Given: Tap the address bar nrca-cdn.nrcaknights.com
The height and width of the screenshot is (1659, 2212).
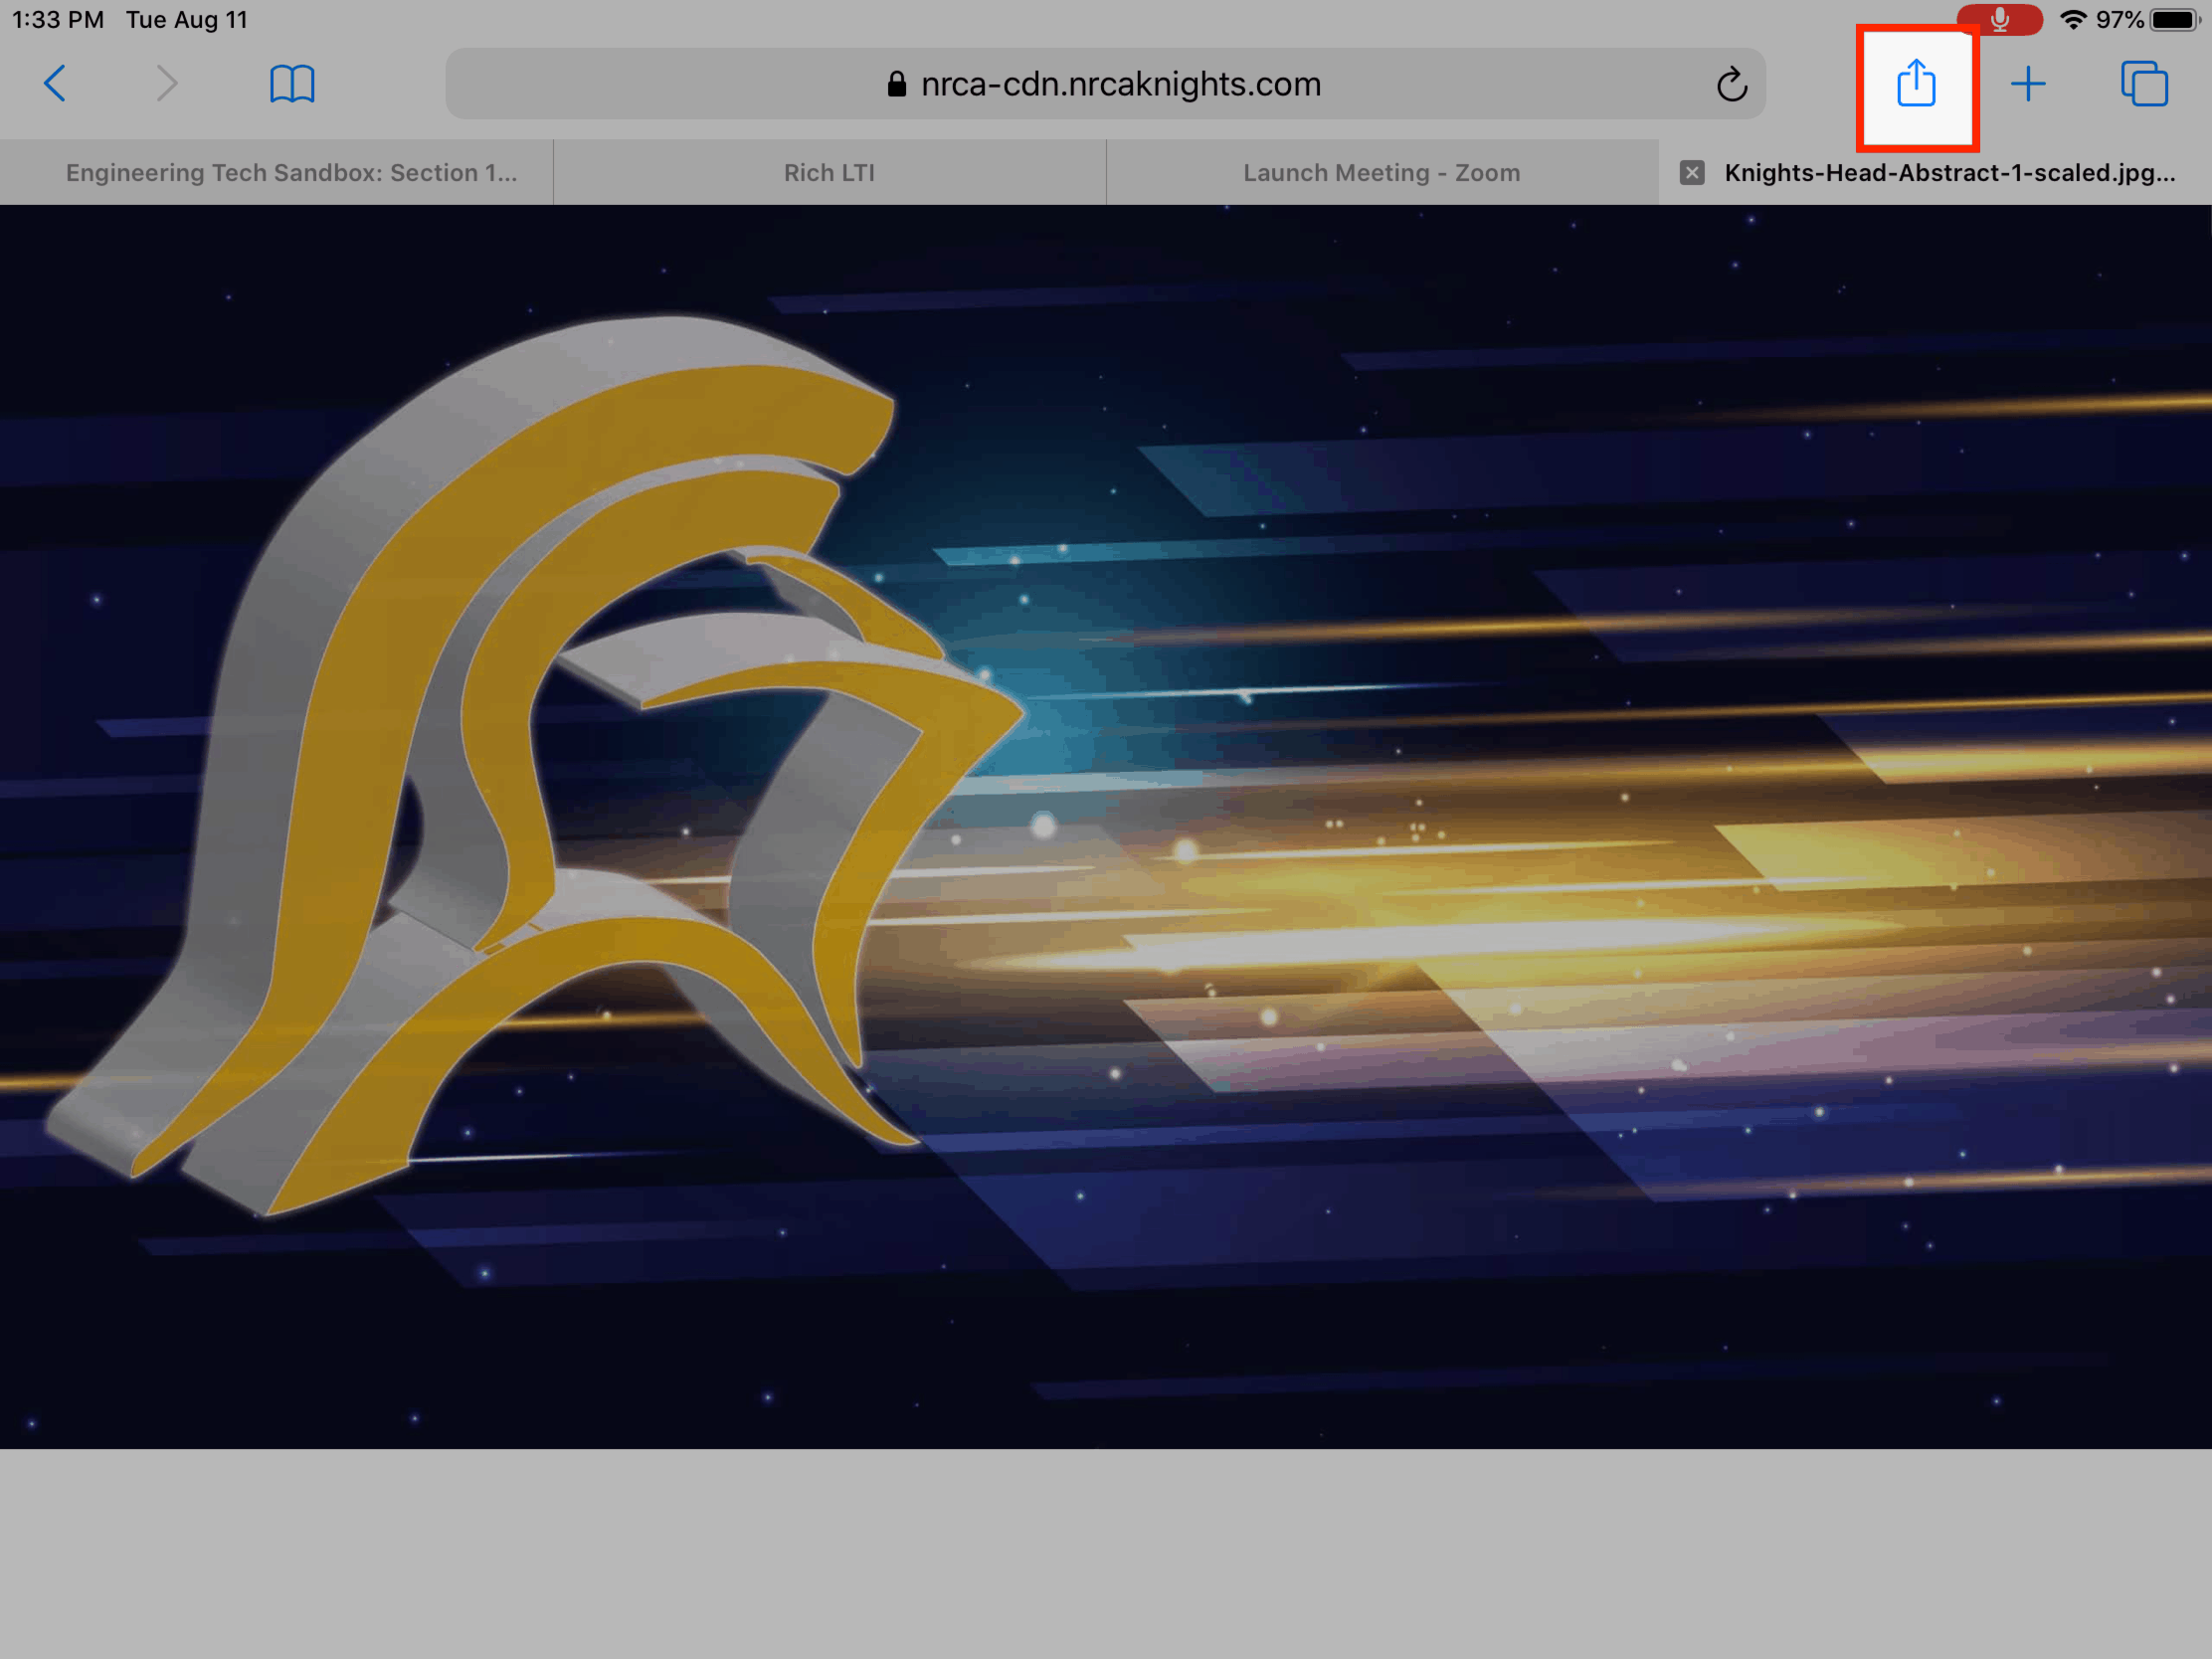Looking at the screenshot, I should [1105, 84].
